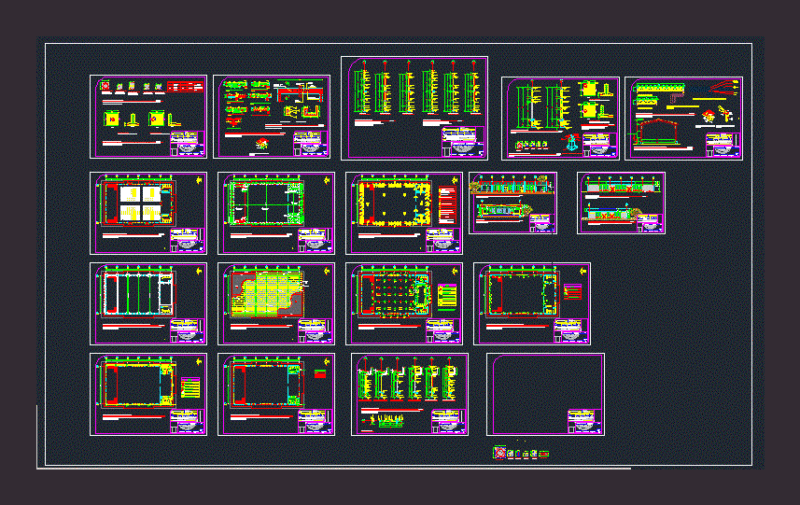Select the sheet showing the arched roof truss
This screenshot has width=800, height=505.
[x=684, y=118]
